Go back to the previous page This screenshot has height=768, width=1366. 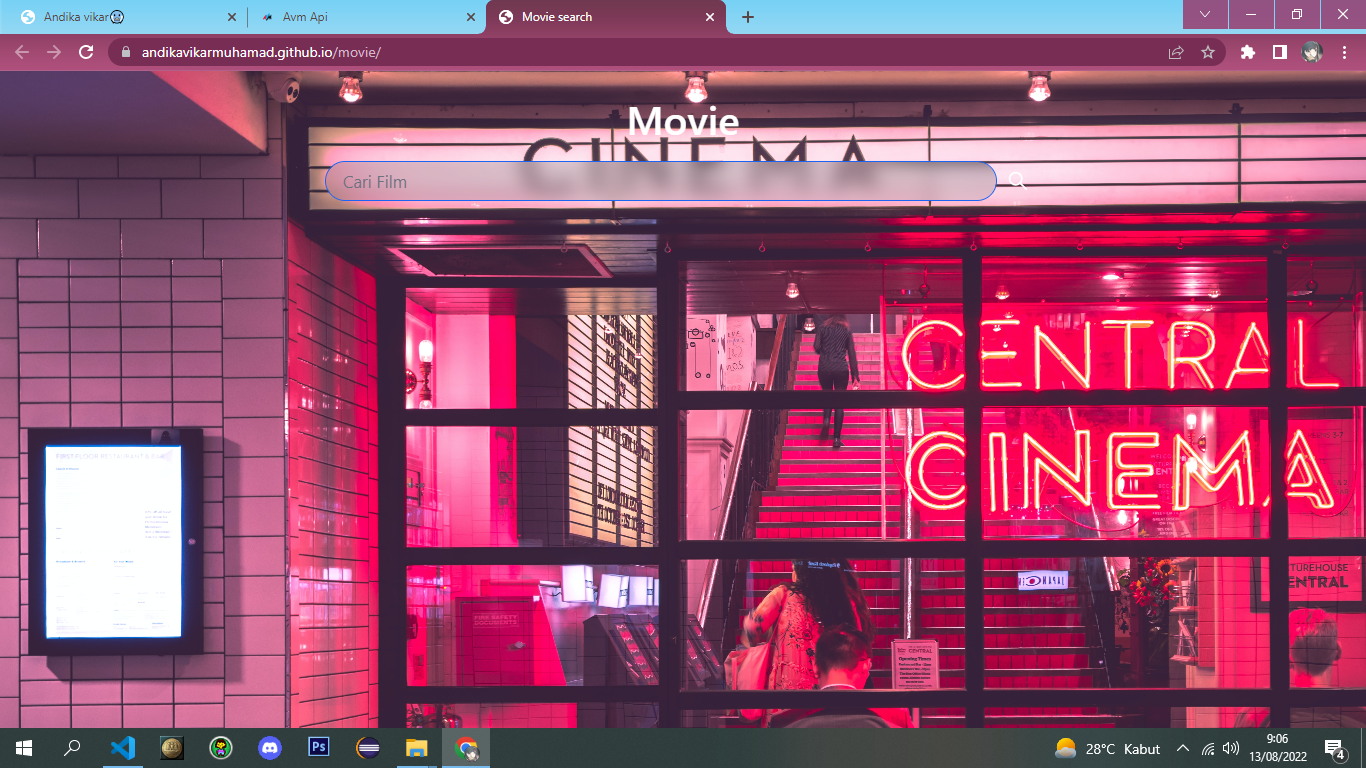(22, 52)
